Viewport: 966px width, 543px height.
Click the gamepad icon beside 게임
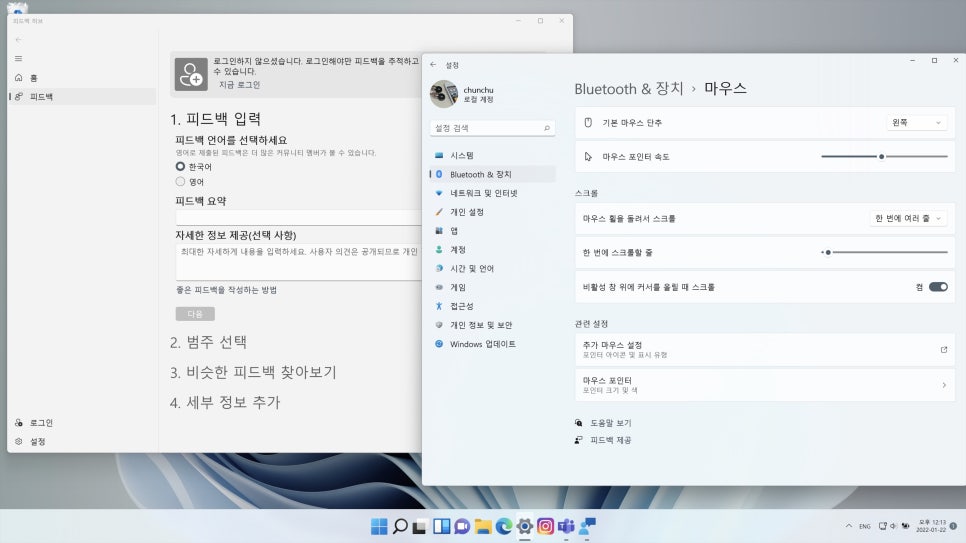(439, 287)
